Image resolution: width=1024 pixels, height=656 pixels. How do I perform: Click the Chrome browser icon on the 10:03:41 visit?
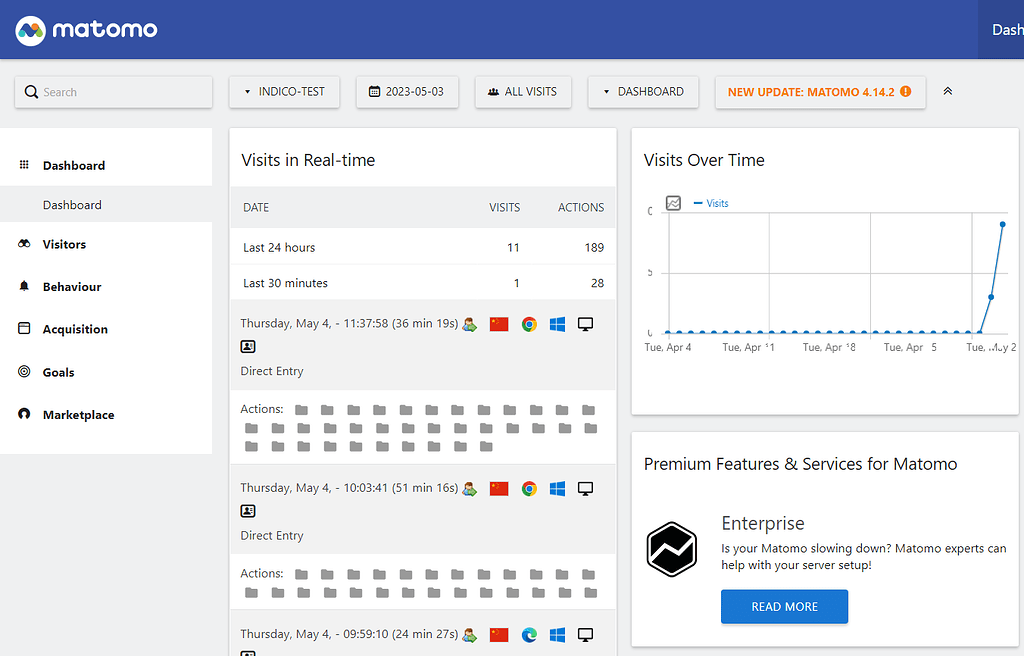(x=529, y=488)
